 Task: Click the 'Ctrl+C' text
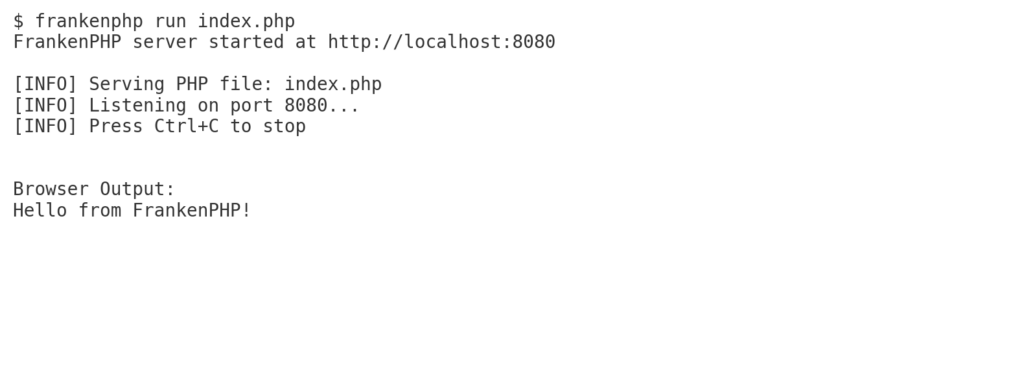187,126
